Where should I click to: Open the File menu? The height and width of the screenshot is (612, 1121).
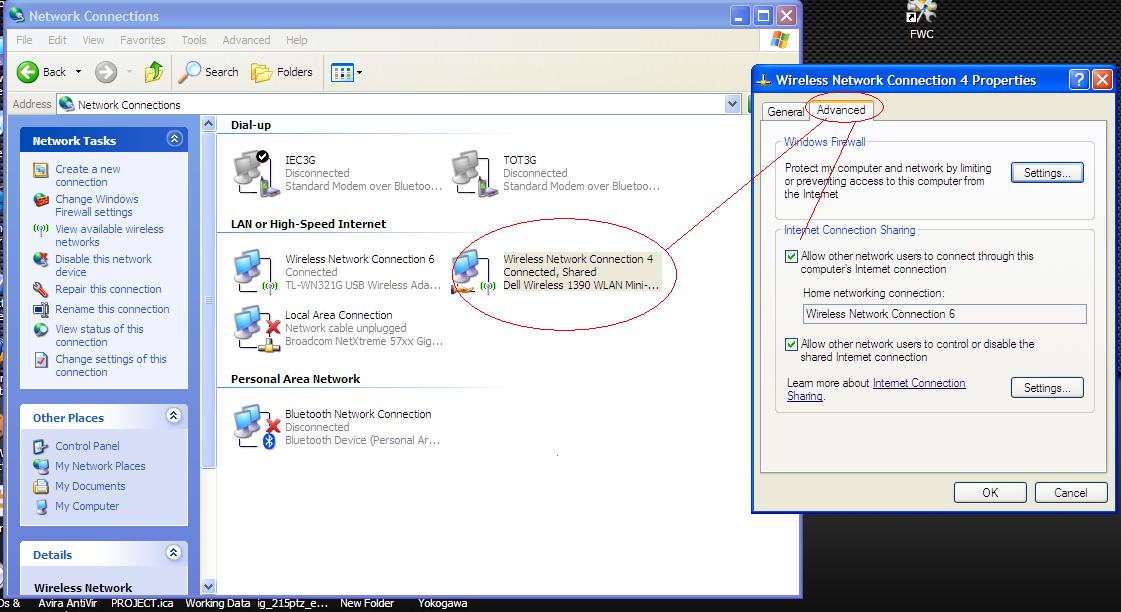tap(24, 40)
